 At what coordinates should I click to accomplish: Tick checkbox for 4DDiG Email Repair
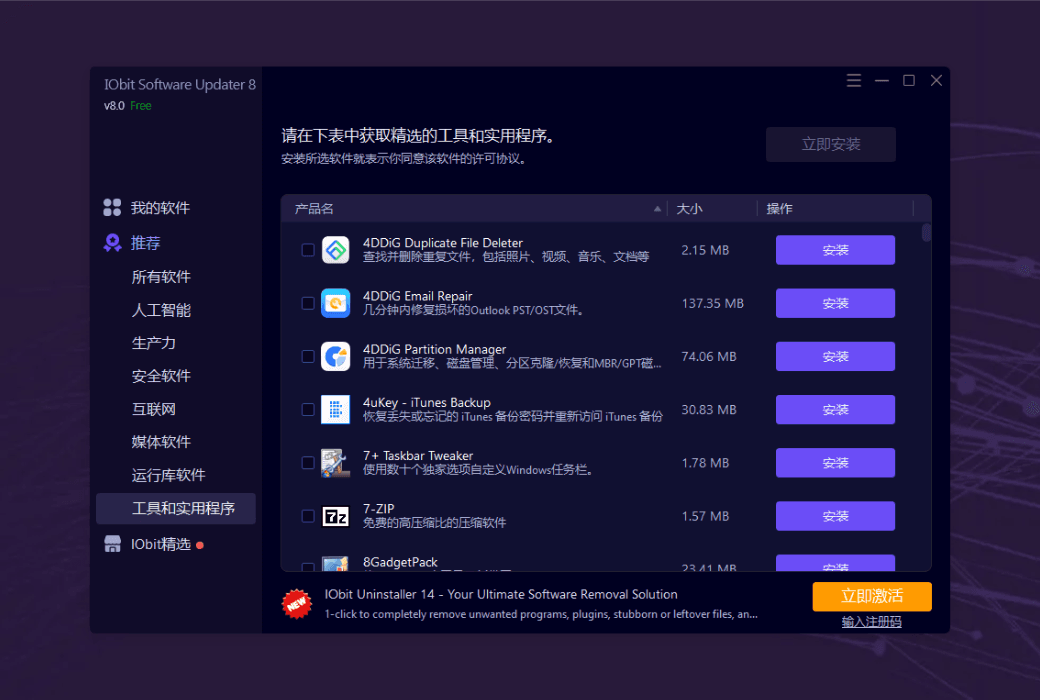(x=308, y=303)
